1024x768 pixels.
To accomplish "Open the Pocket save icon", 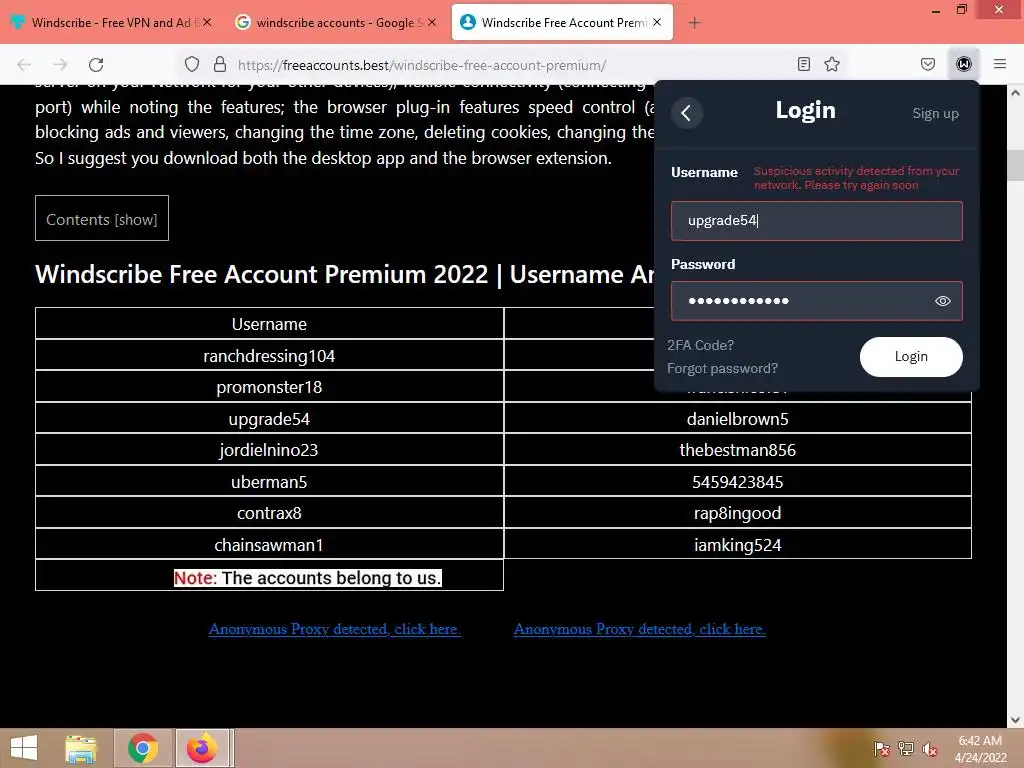I will [927, 64].
